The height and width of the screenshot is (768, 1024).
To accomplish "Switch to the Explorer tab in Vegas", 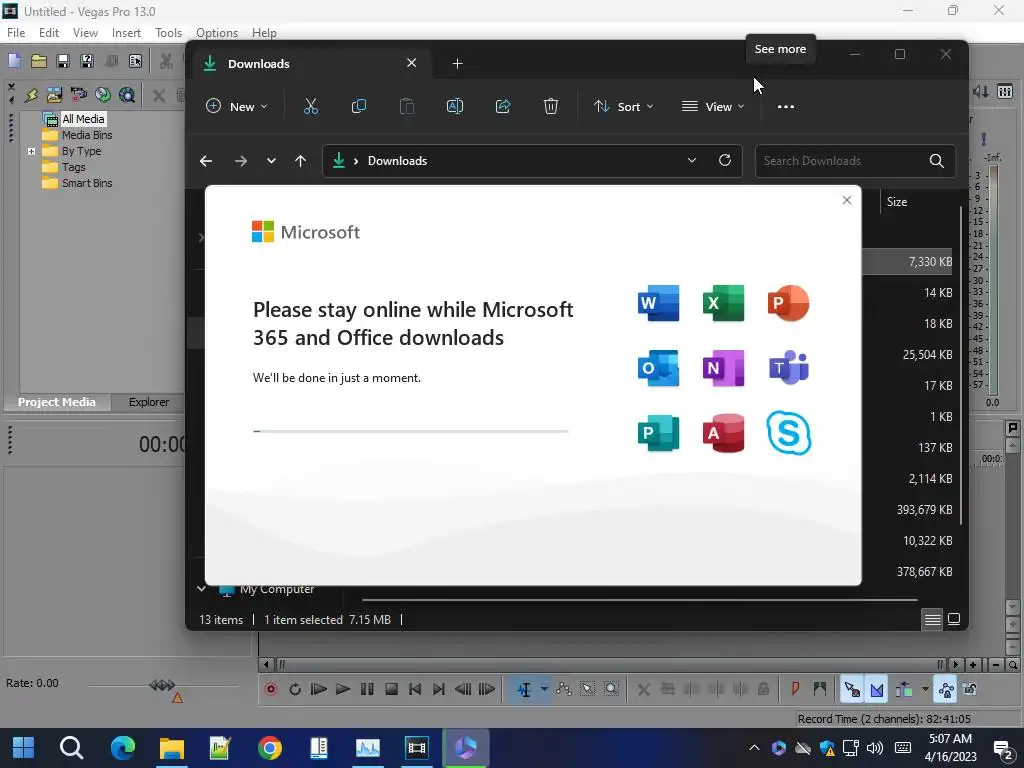I will (x=149, y=402).
